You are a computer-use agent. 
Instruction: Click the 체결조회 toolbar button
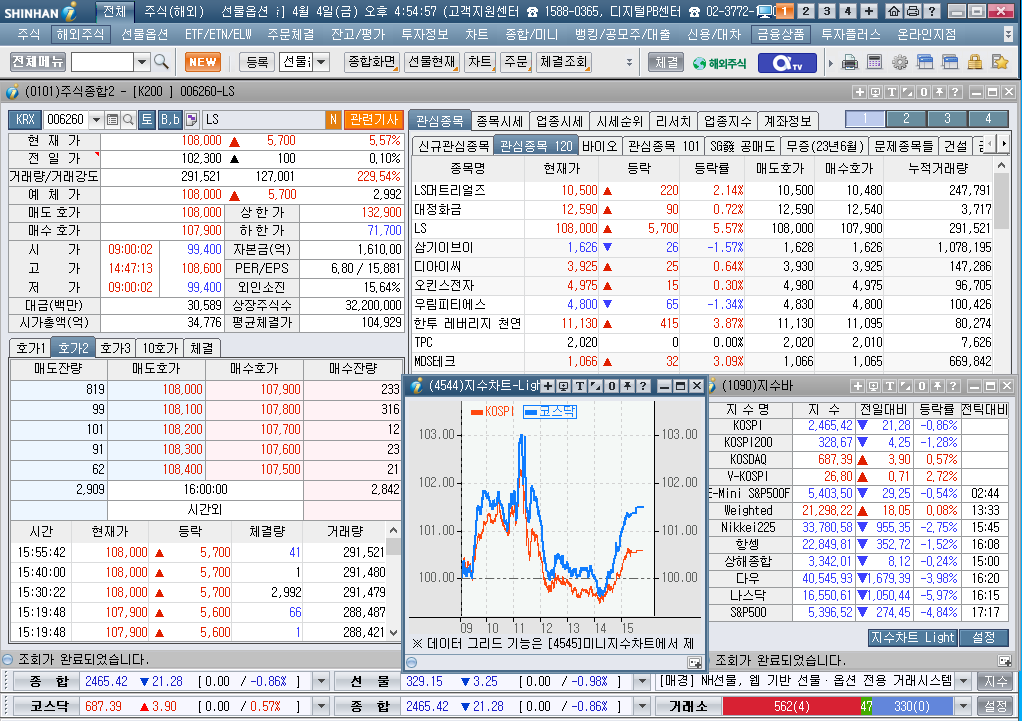coord(564,62)
